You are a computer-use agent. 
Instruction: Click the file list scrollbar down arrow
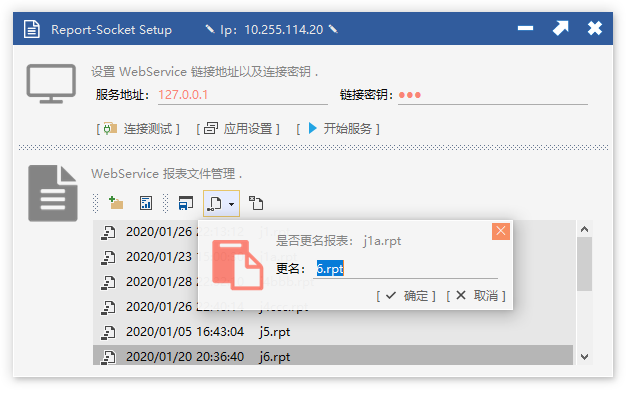tap(584, 357)
